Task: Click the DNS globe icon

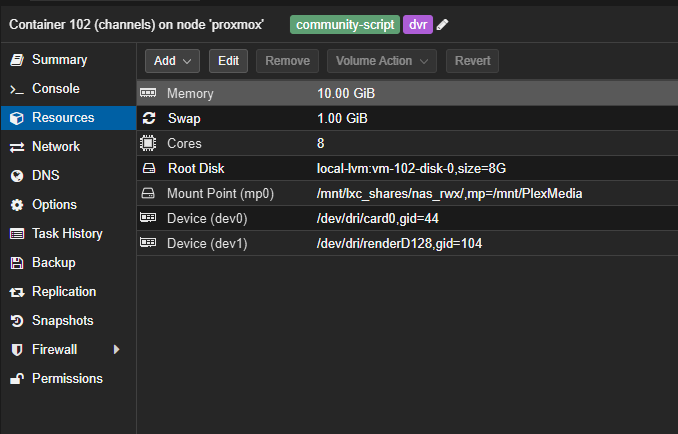Action: [16, 176]
